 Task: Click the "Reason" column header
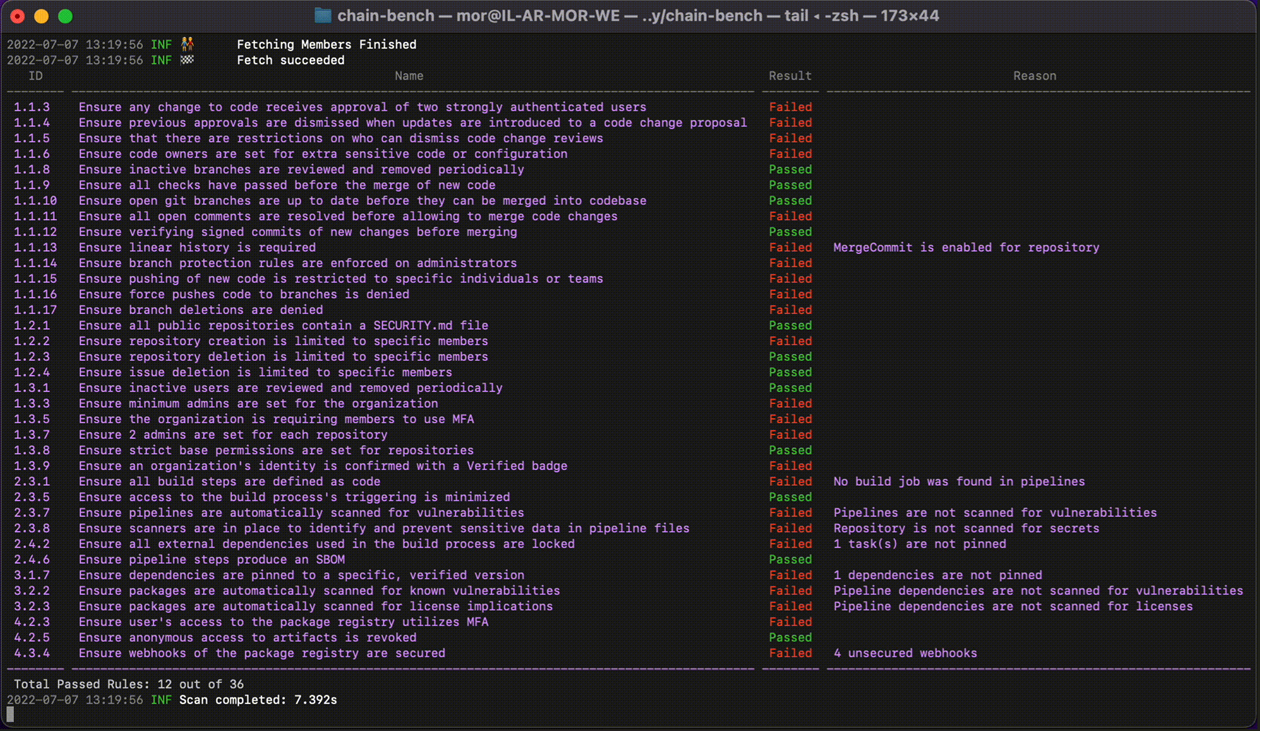point(1034,76)
